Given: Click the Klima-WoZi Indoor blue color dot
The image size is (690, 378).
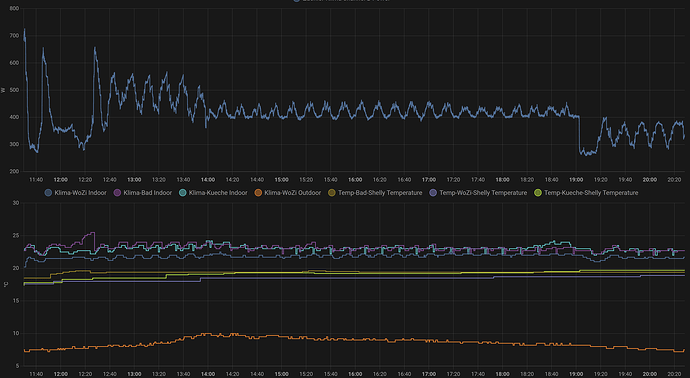Looking at the screenshot, I should point(48,193).
